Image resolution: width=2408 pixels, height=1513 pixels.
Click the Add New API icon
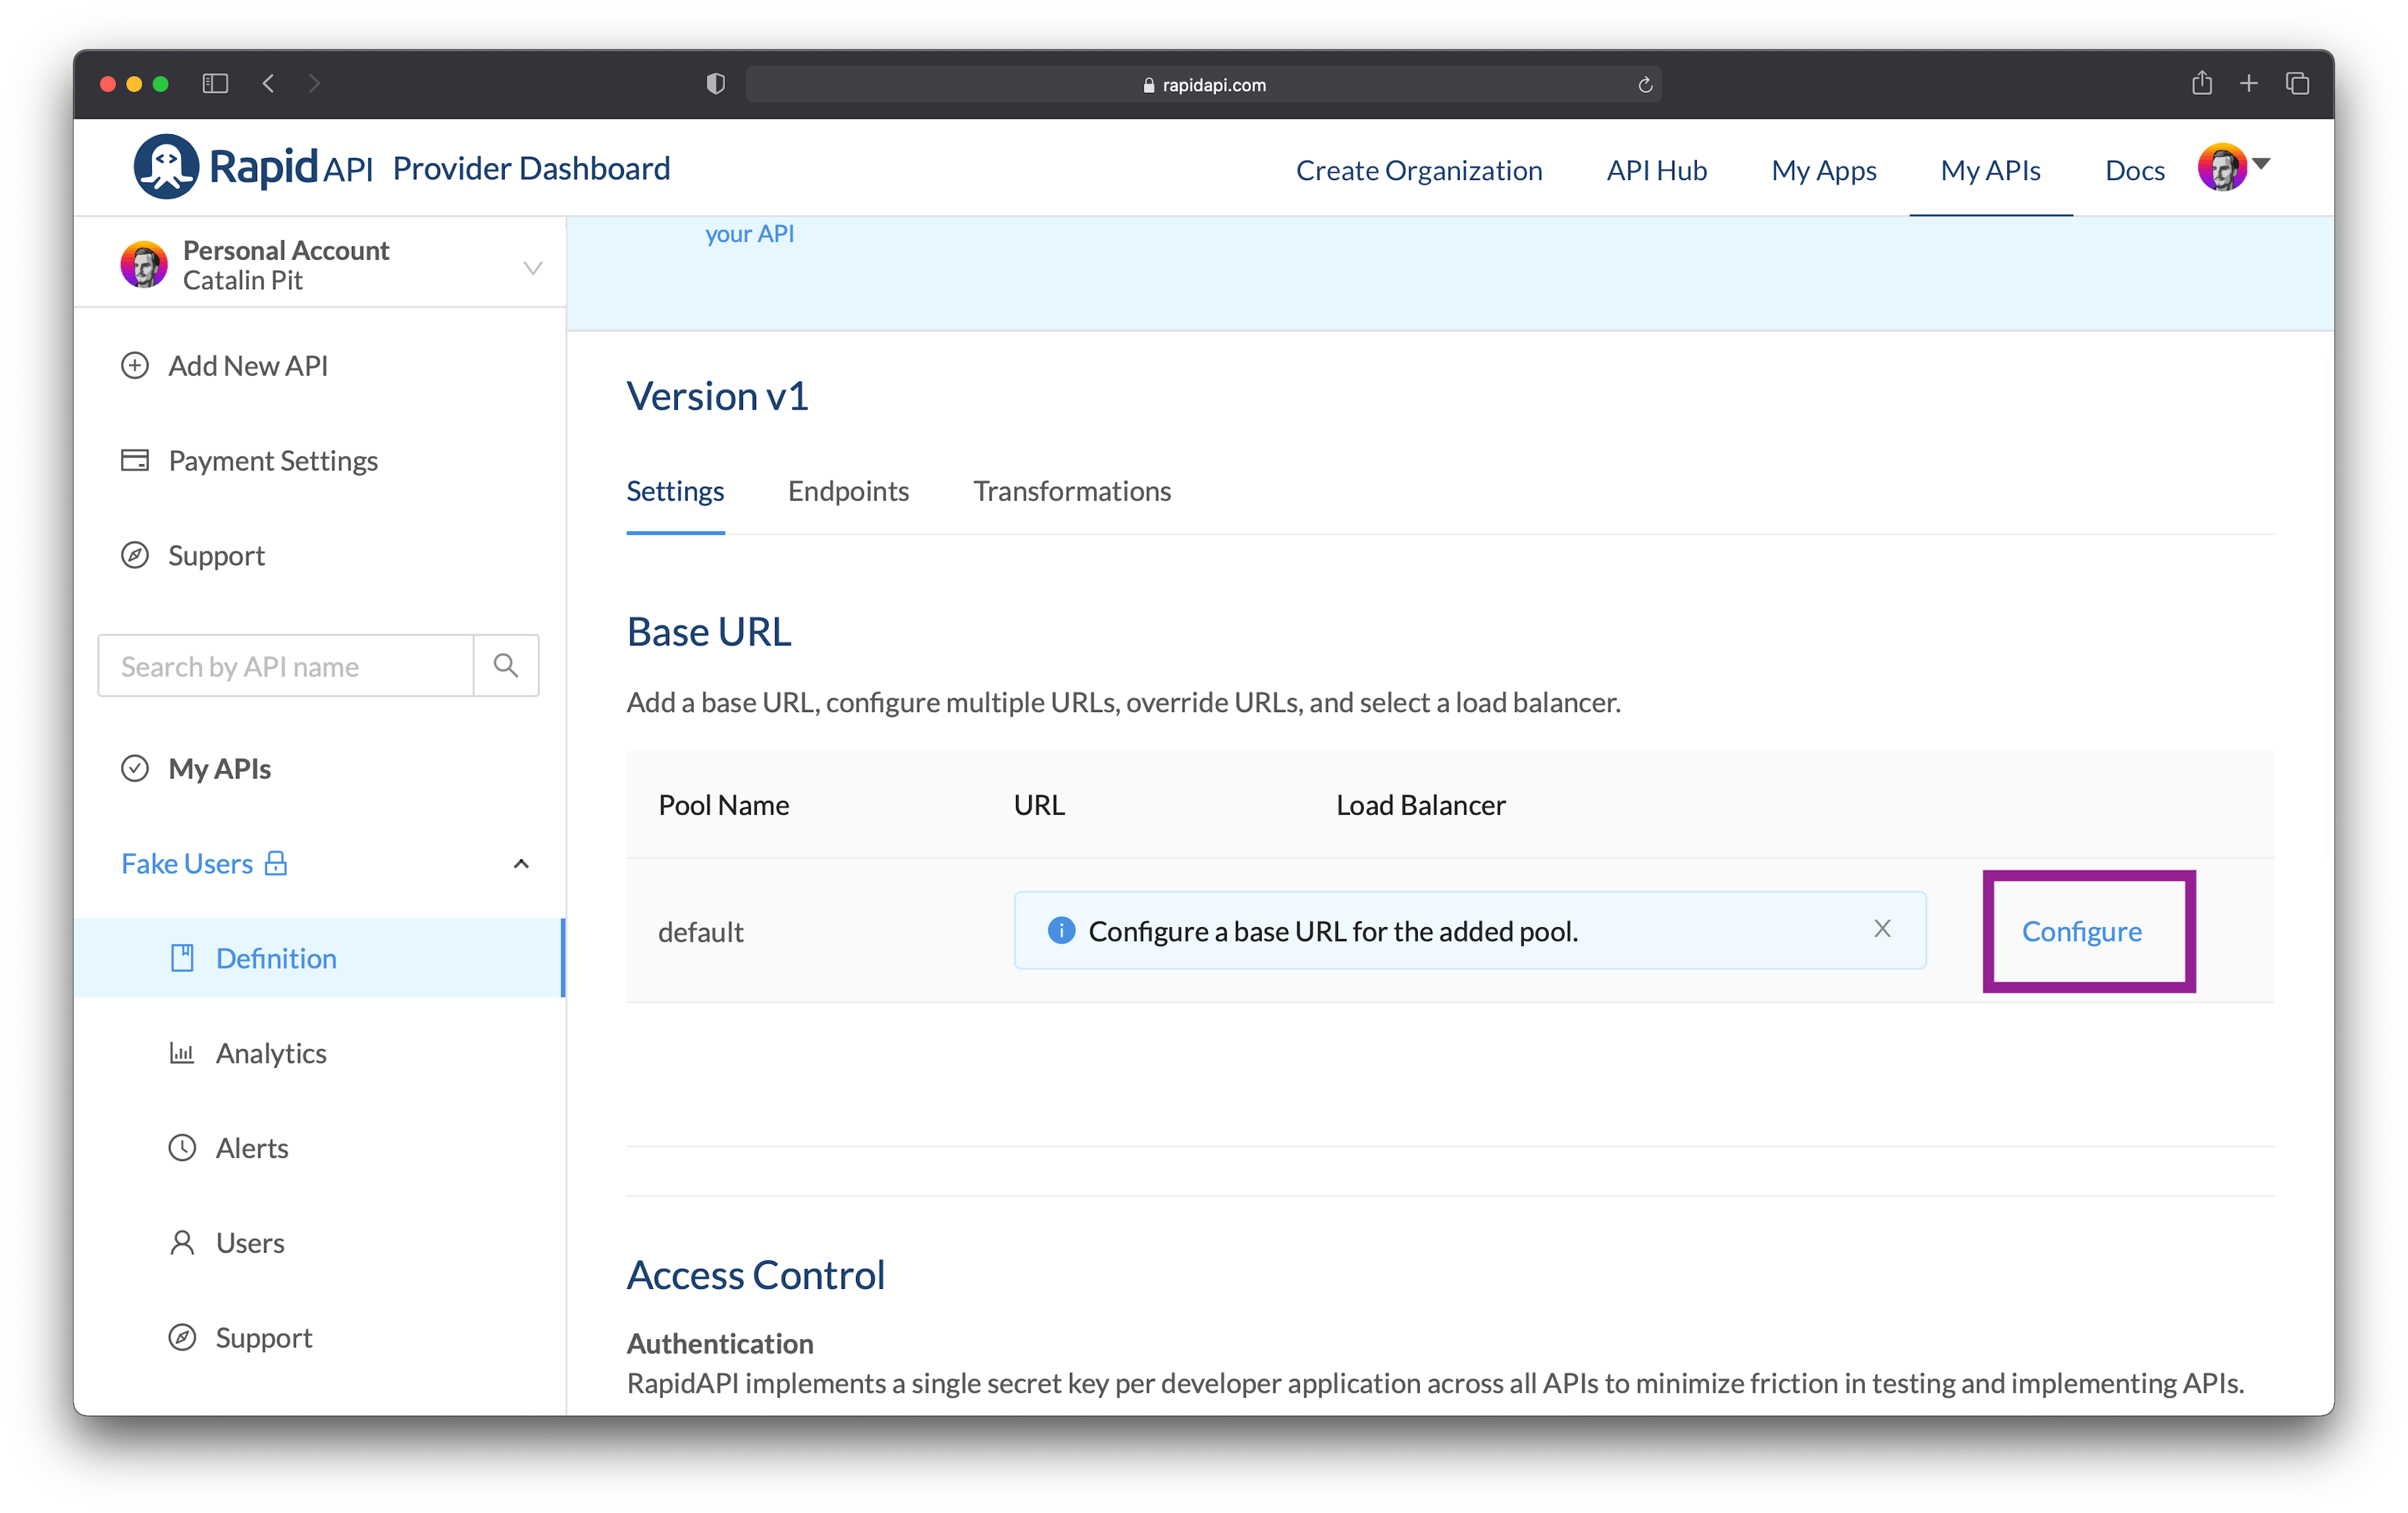point(138,366)
